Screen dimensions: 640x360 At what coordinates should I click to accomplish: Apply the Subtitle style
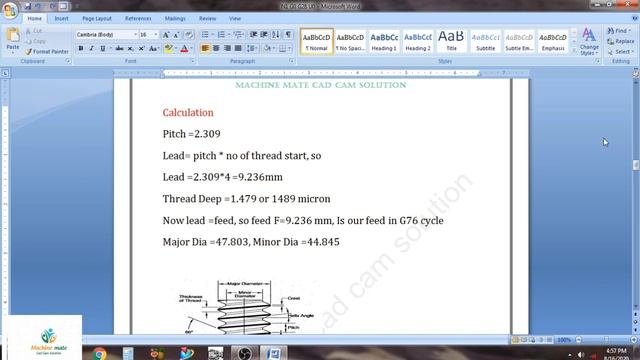click(x=485, y=41)
